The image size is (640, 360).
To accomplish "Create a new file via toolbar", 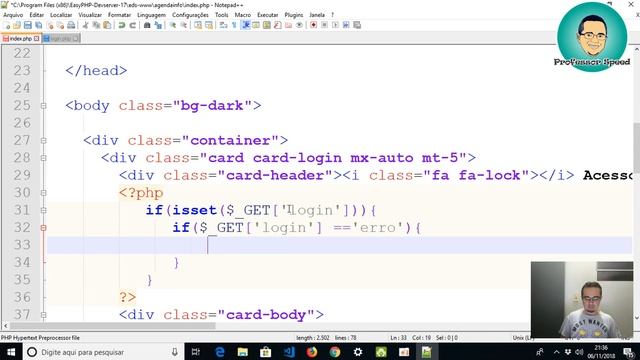I will click(x=7, y=25).
